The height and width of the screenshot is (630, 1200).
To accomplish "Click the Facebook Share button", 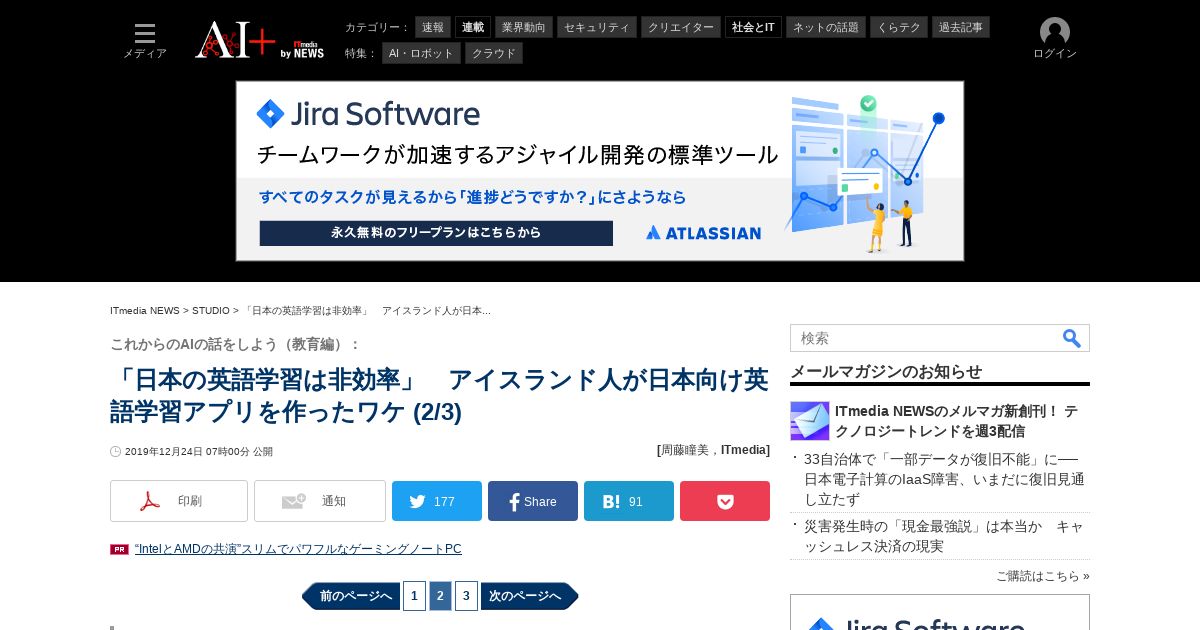I will (x=533, y=501).
